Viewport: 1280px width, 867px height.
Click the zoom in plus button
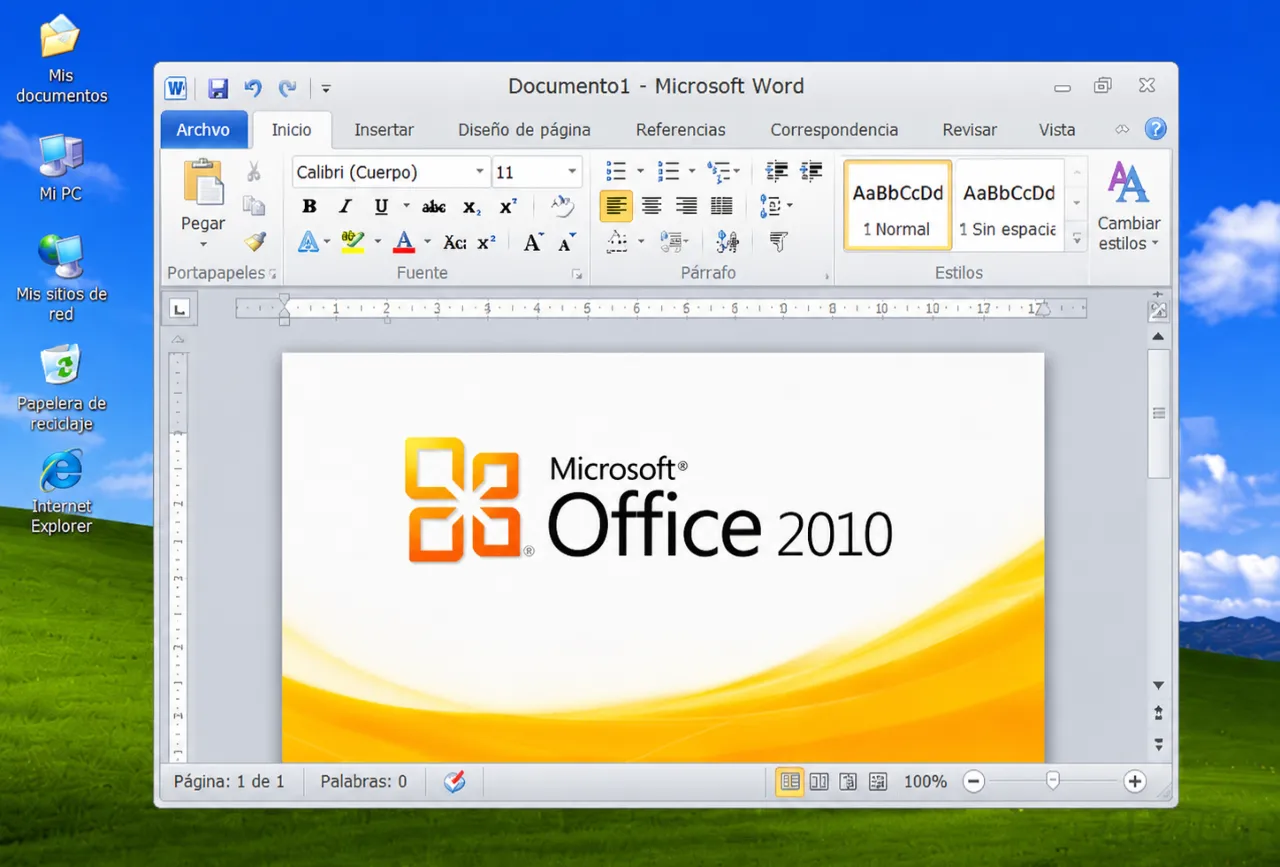coord(1134,781)
